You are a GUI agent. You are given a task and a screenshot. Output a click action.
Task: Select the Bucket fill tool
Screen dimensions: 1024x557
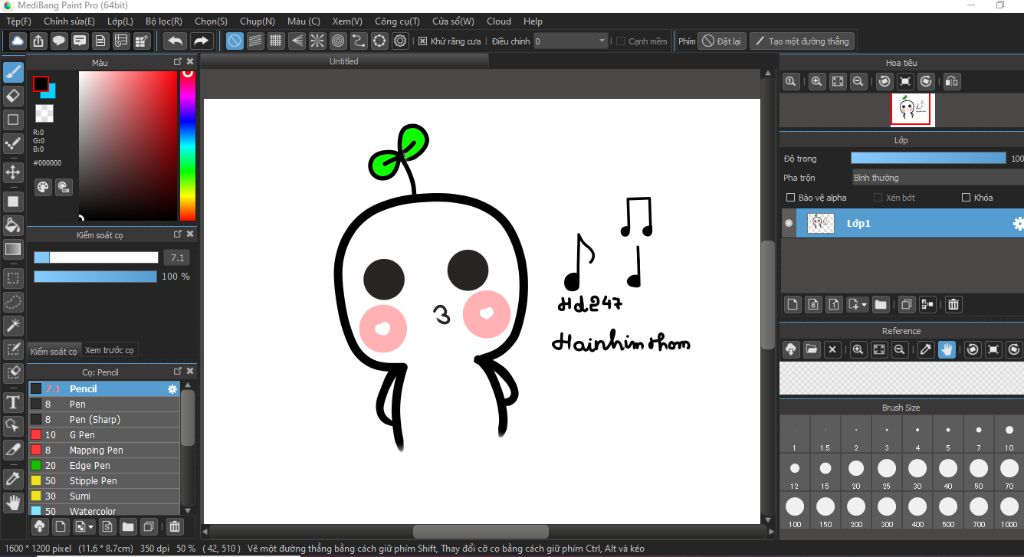pyautogui.click(x=13, y=224)
